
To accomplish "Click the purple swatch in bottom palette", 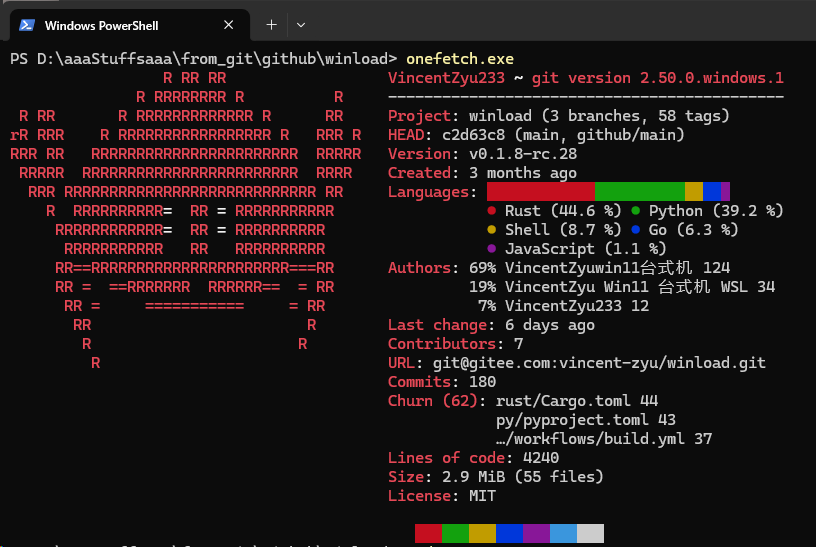I will [537, 533].
